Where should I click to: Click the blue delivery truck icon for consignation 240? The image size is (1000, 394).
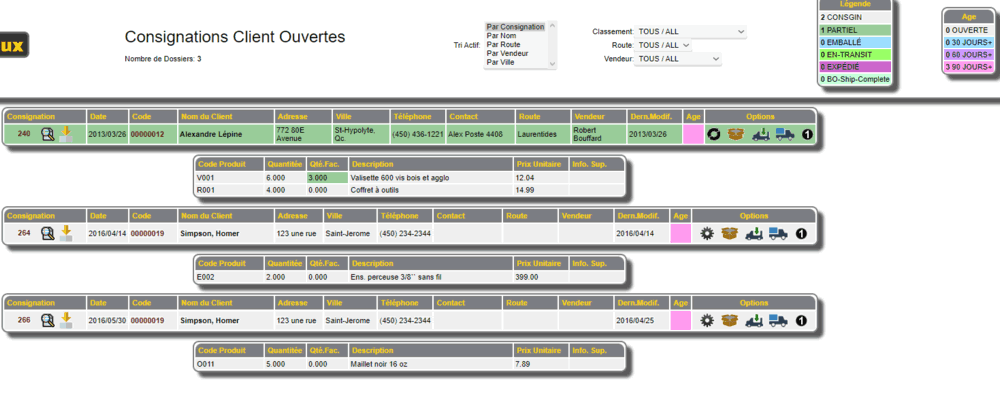point(785,135)
